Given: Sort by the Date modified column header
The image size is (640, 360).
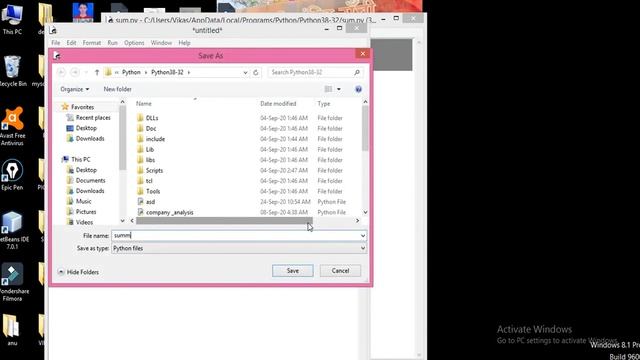Looking at the screenshot, I should tap(278, 104).
